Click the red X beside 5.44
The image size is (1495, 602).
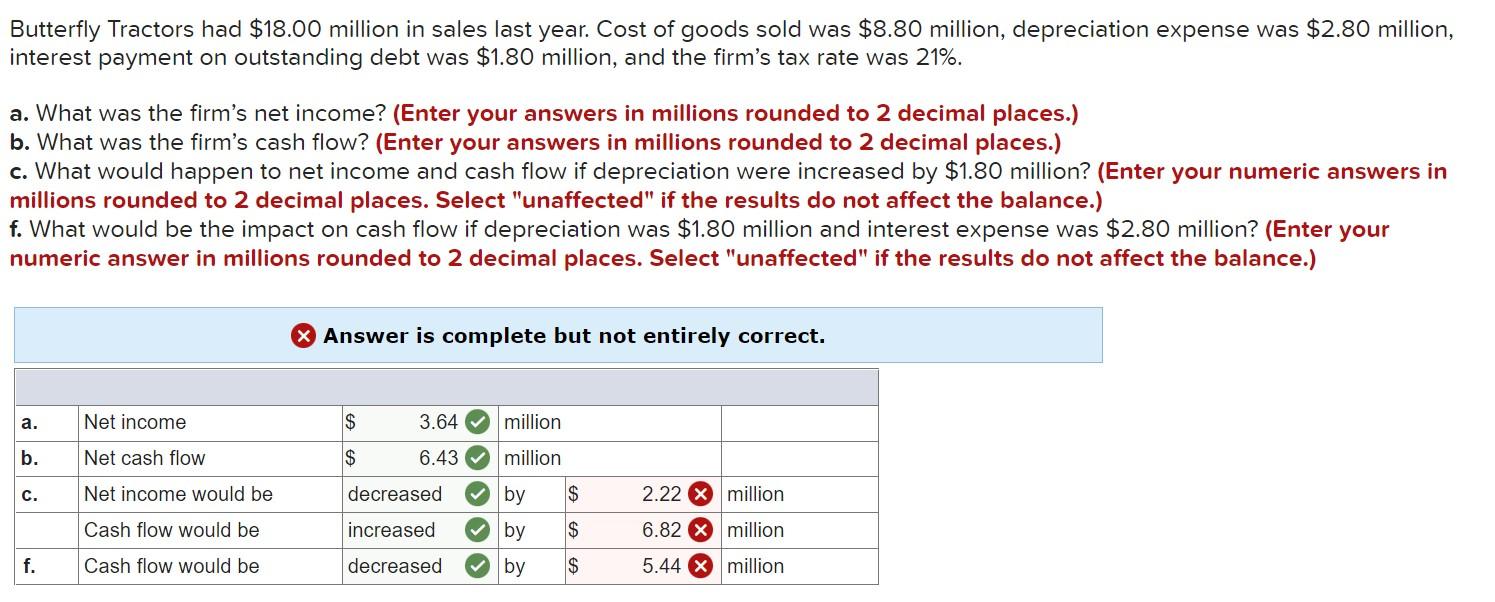tap(702, 566)
